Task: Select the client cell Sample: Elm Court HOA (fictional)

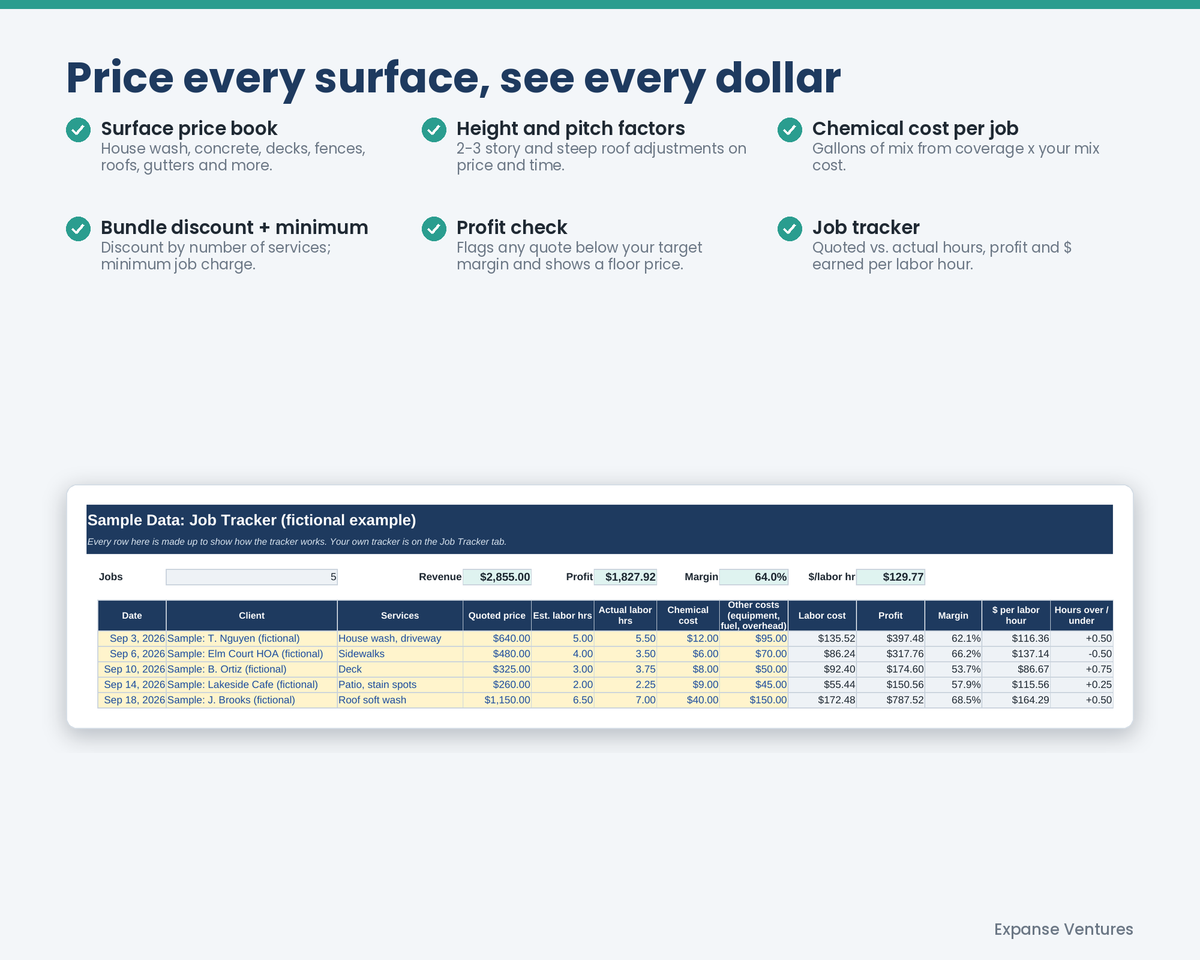Action: [x=252, y=654]
